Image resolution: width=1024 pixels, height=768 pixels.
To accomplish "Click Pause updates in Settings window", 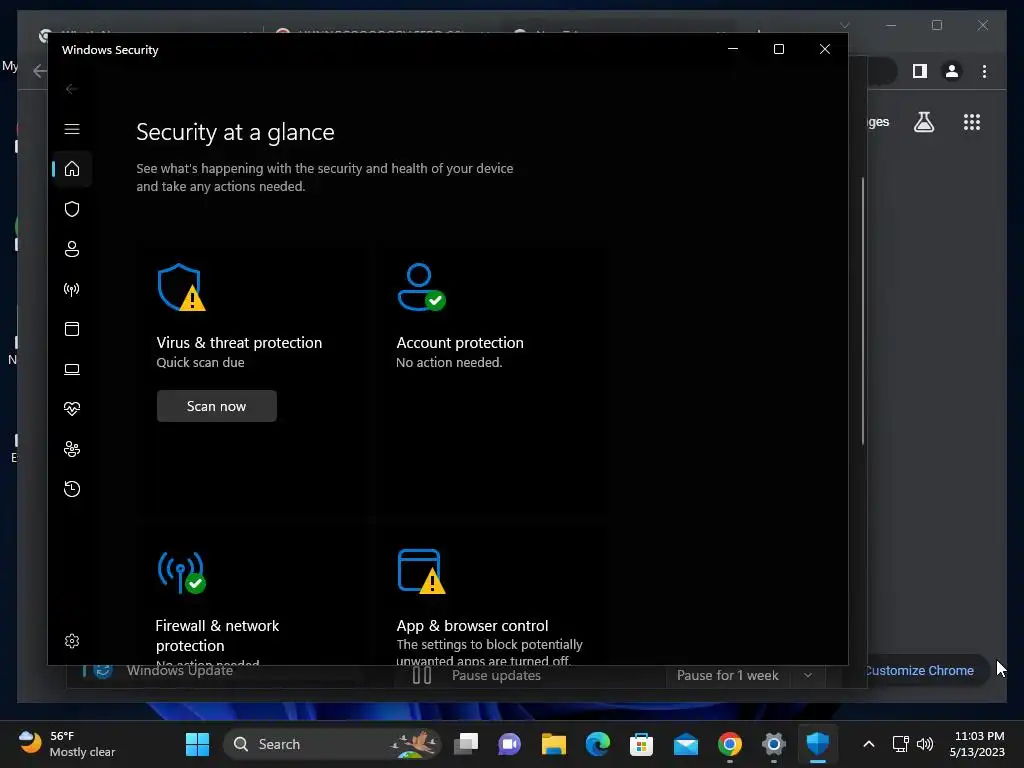I will pos(496,675).
